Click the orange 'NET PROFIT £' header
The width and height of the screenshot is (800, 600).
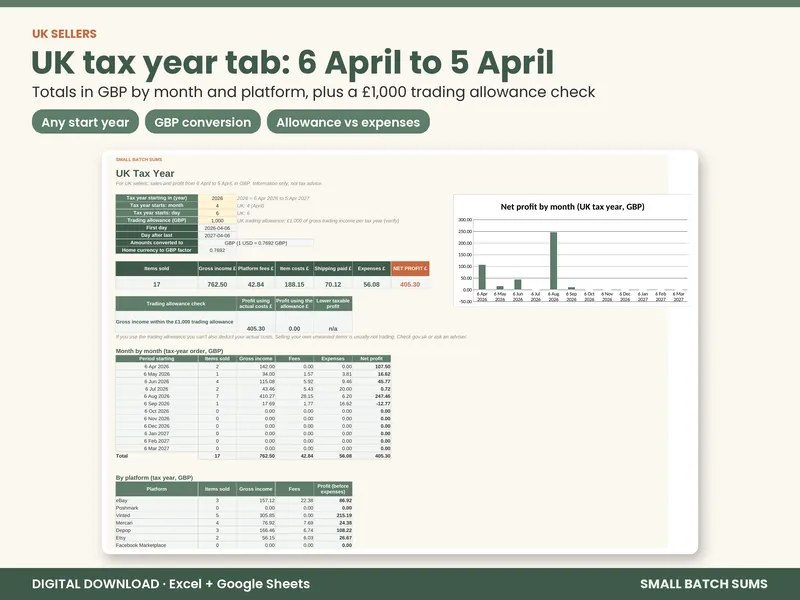click(410, 268)
